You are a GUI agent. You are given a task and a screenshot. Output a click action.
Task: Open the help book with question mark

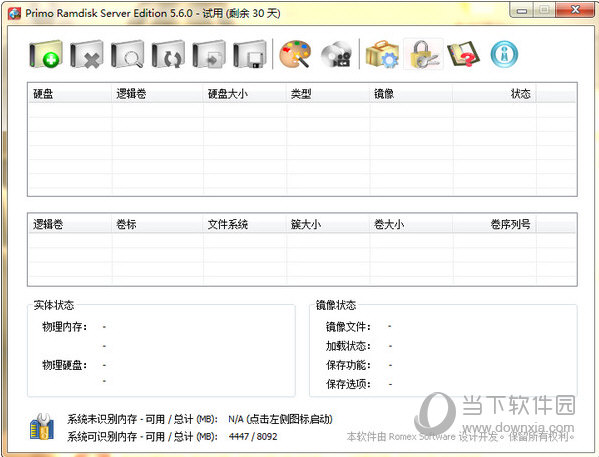pos(463,55)
